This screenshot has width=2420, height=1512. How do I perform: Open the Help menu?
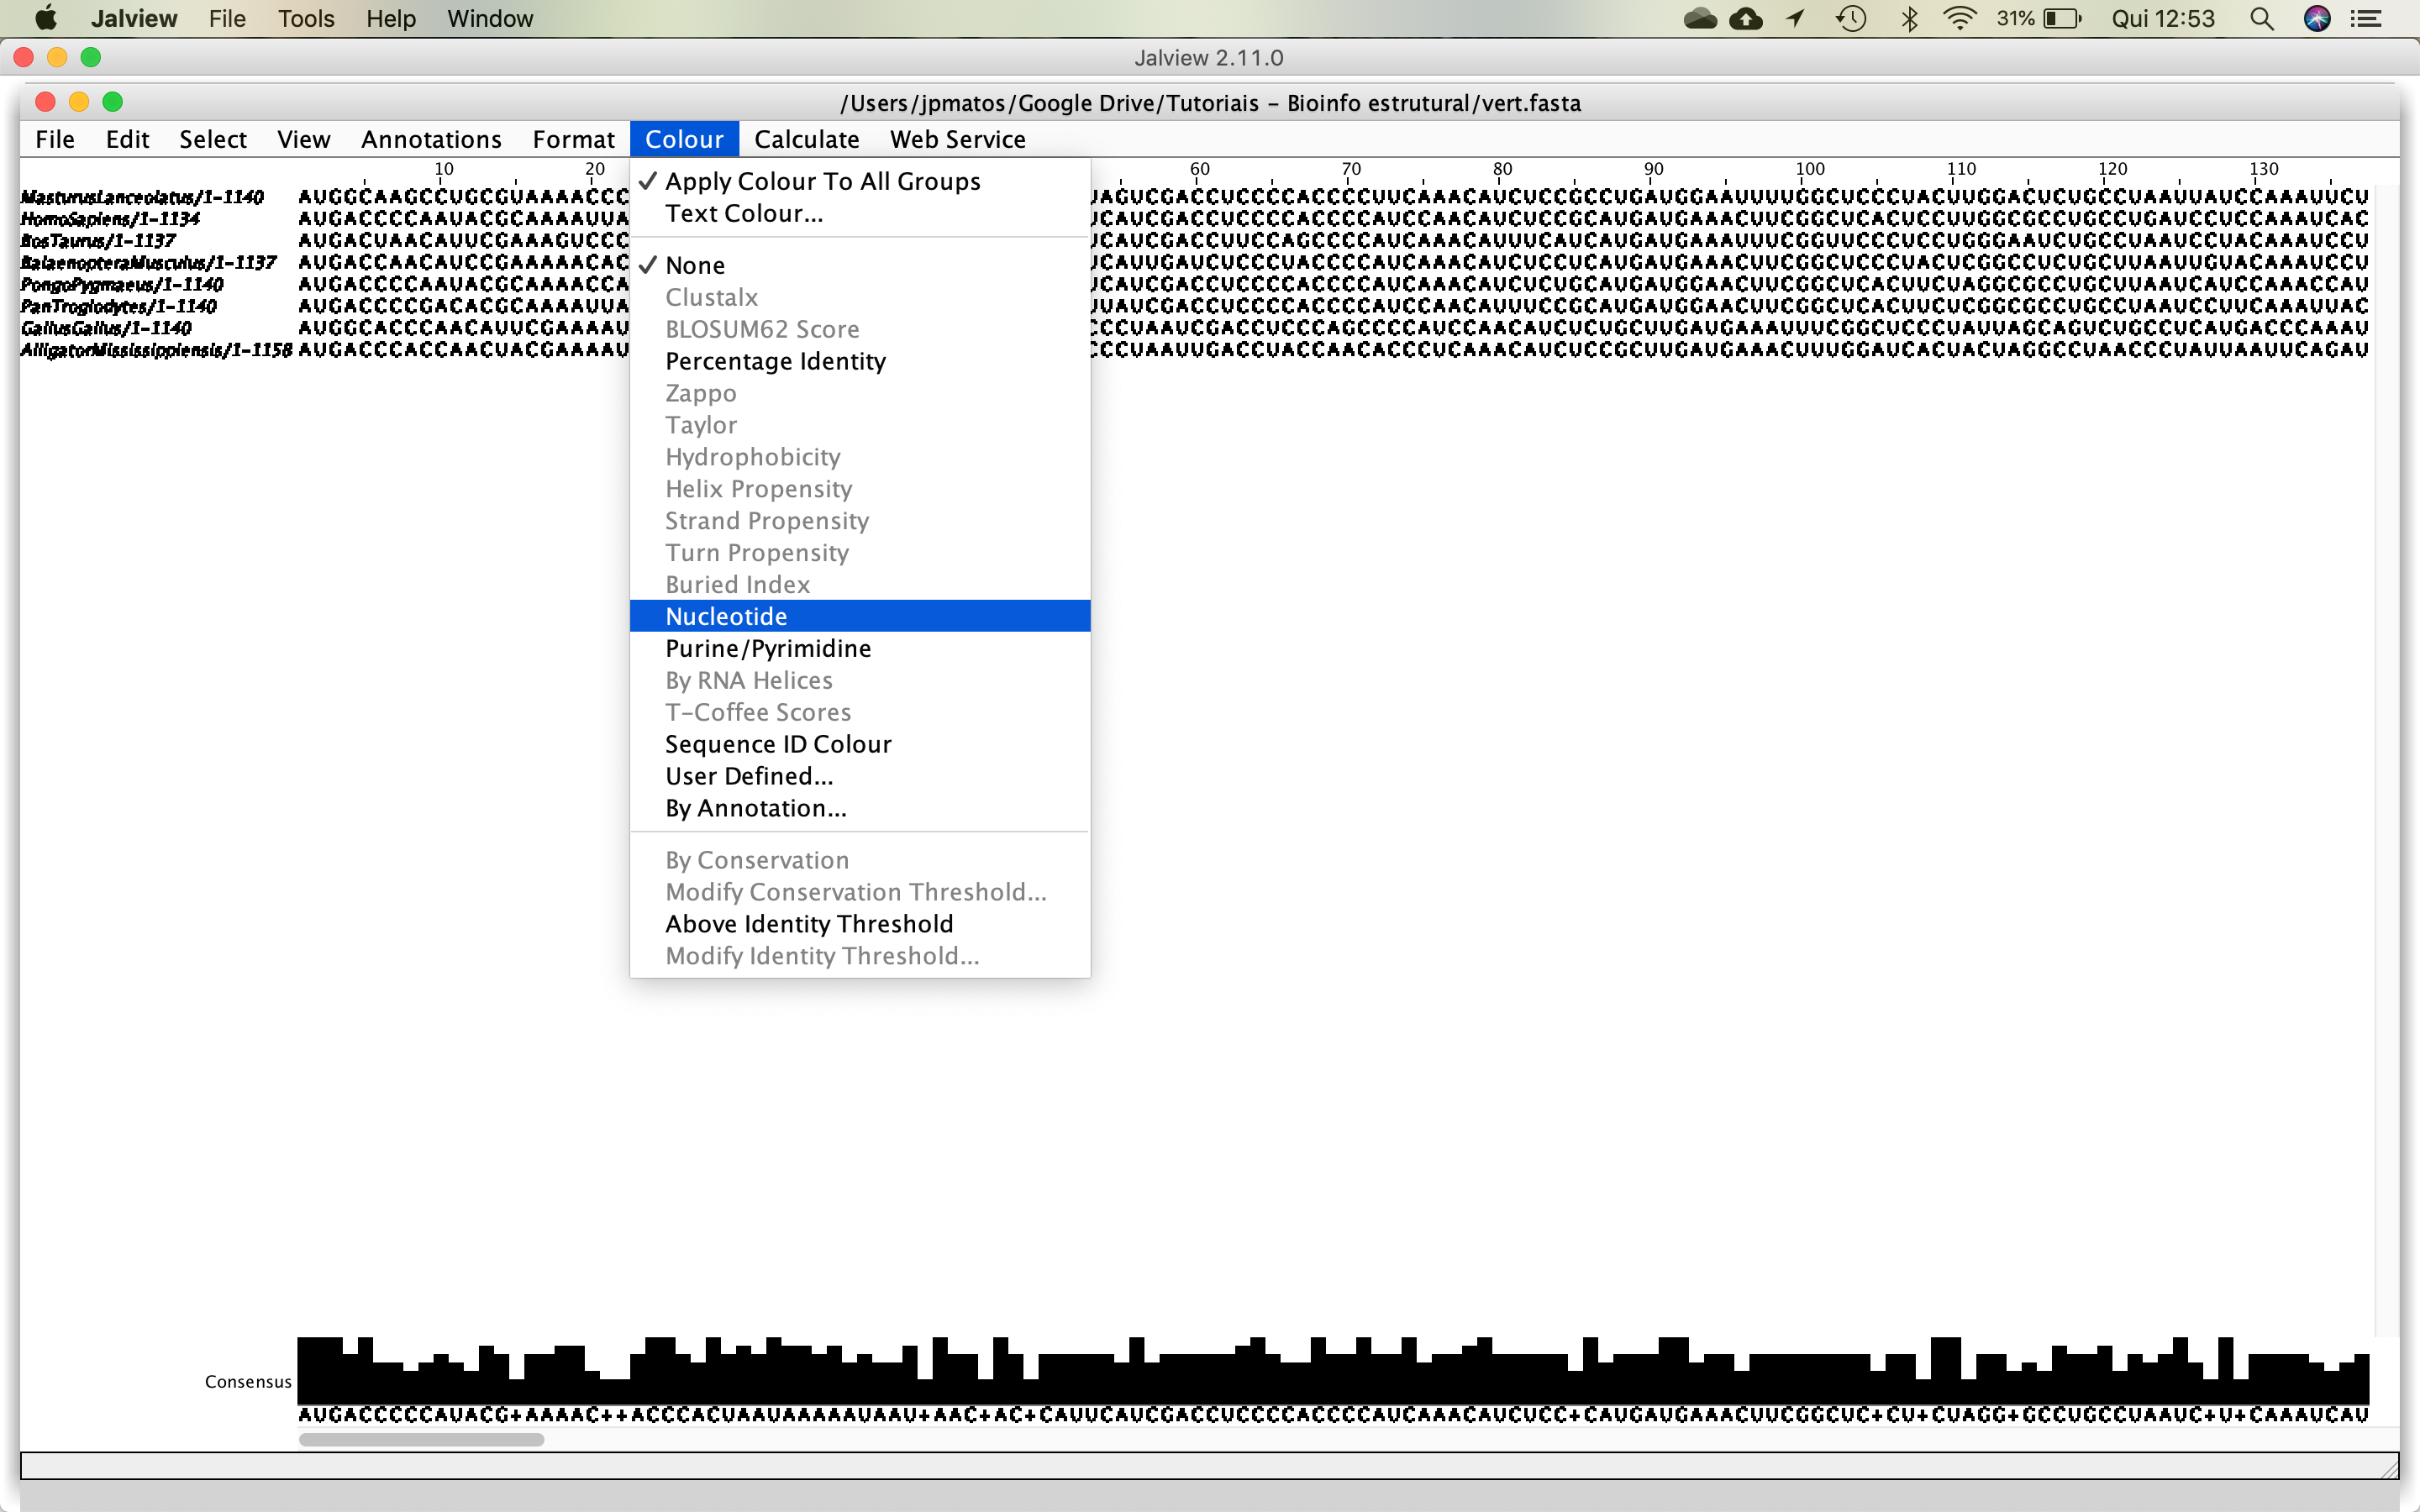click(390, 18)
